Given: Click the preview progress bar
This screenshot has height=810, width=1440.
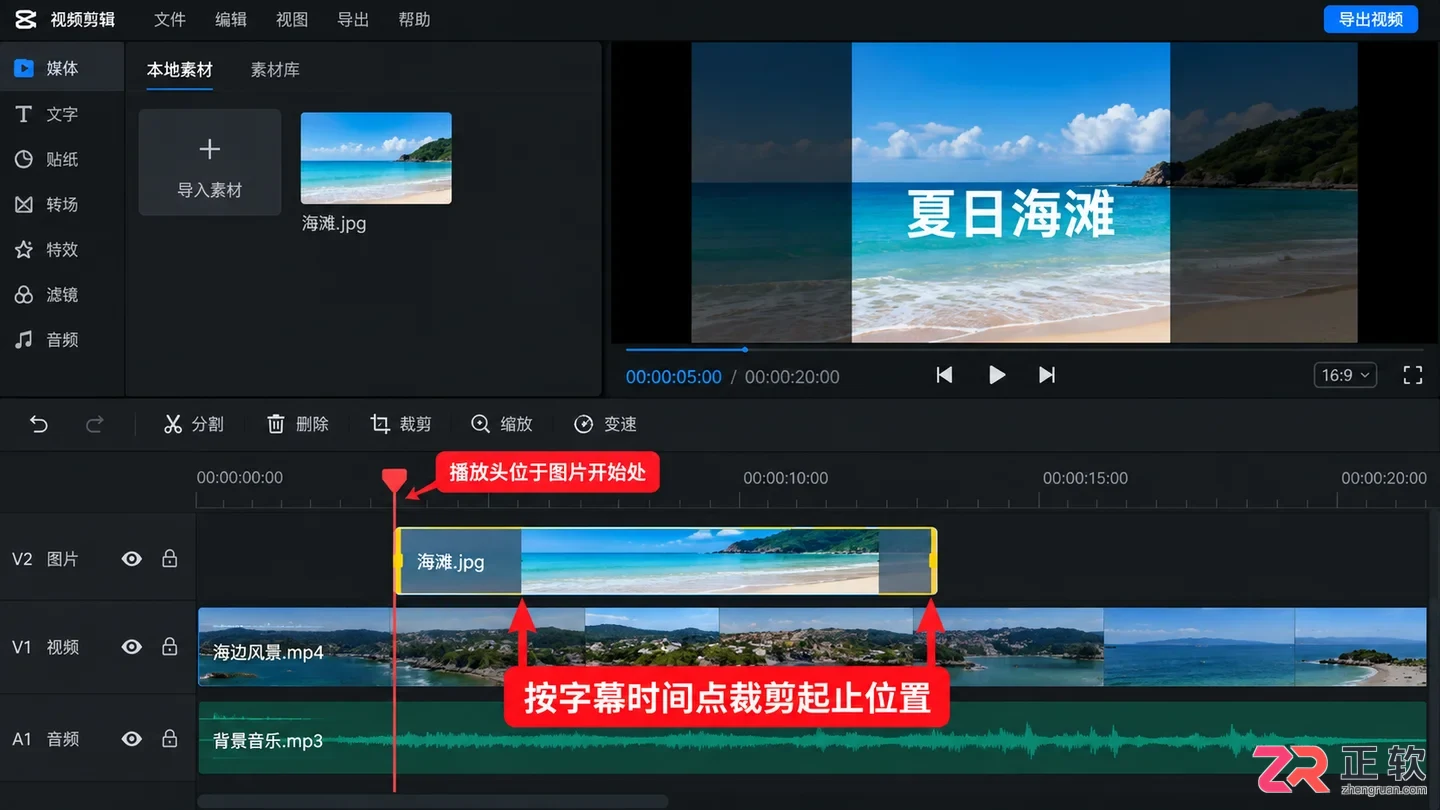Looking at the screenshot, I should coord(1024,350).
